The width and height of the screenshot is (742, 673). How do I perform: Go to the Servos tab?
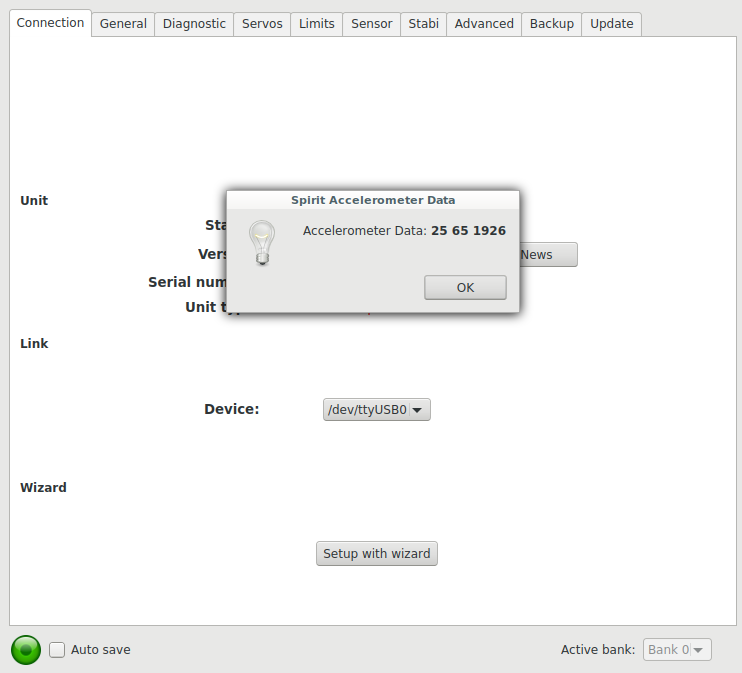point(262,24)
